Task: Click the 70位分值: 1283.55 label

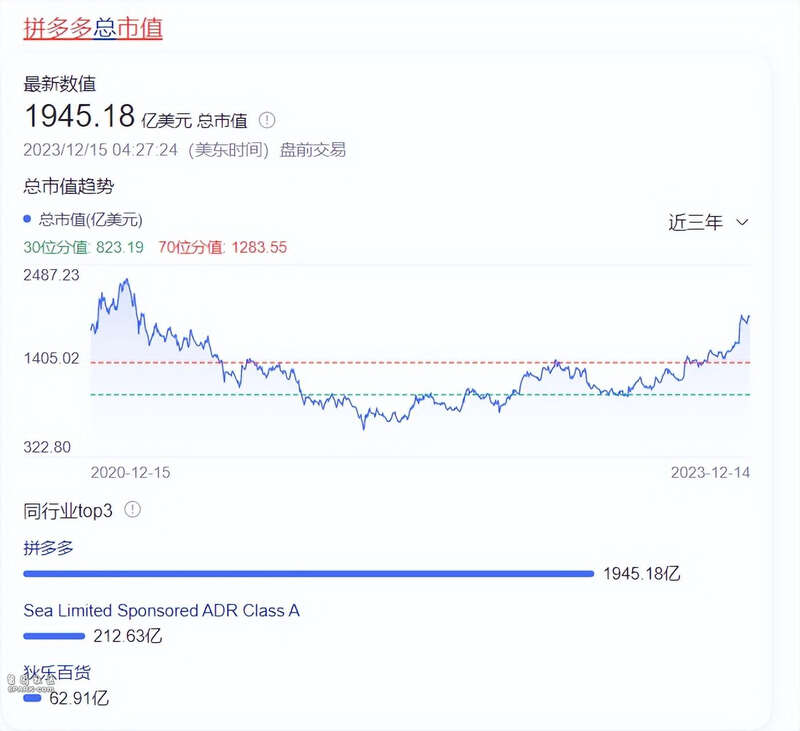Action: tap(222, 247)
